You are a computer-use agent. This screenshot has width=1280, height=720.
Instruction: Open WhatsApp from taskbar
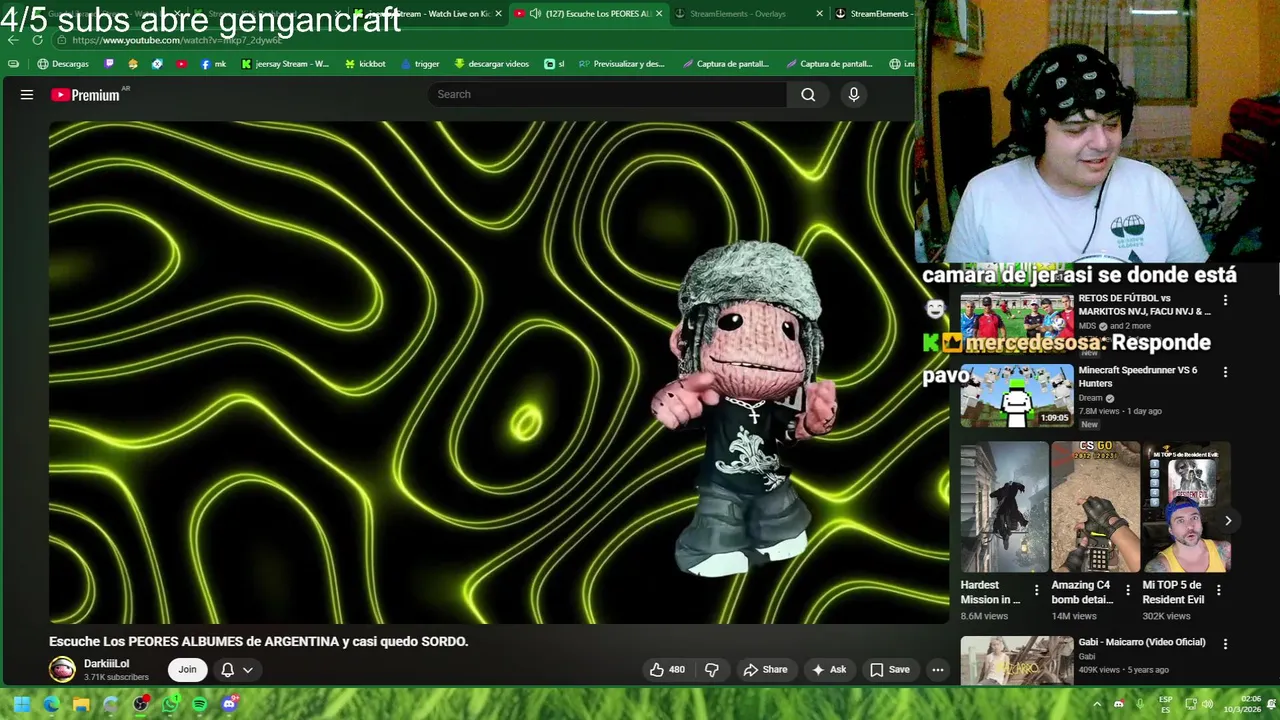[170, 704]
